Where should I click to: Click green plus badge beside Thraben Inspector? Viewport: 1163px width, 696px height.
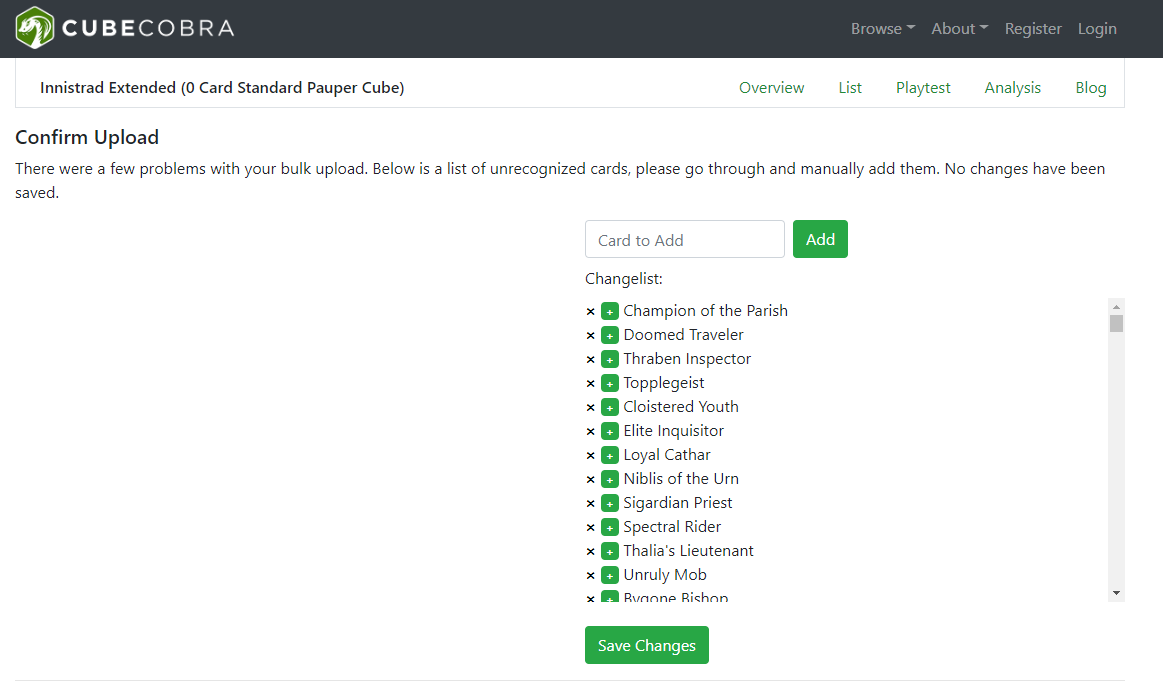click(x=610, y=359)
